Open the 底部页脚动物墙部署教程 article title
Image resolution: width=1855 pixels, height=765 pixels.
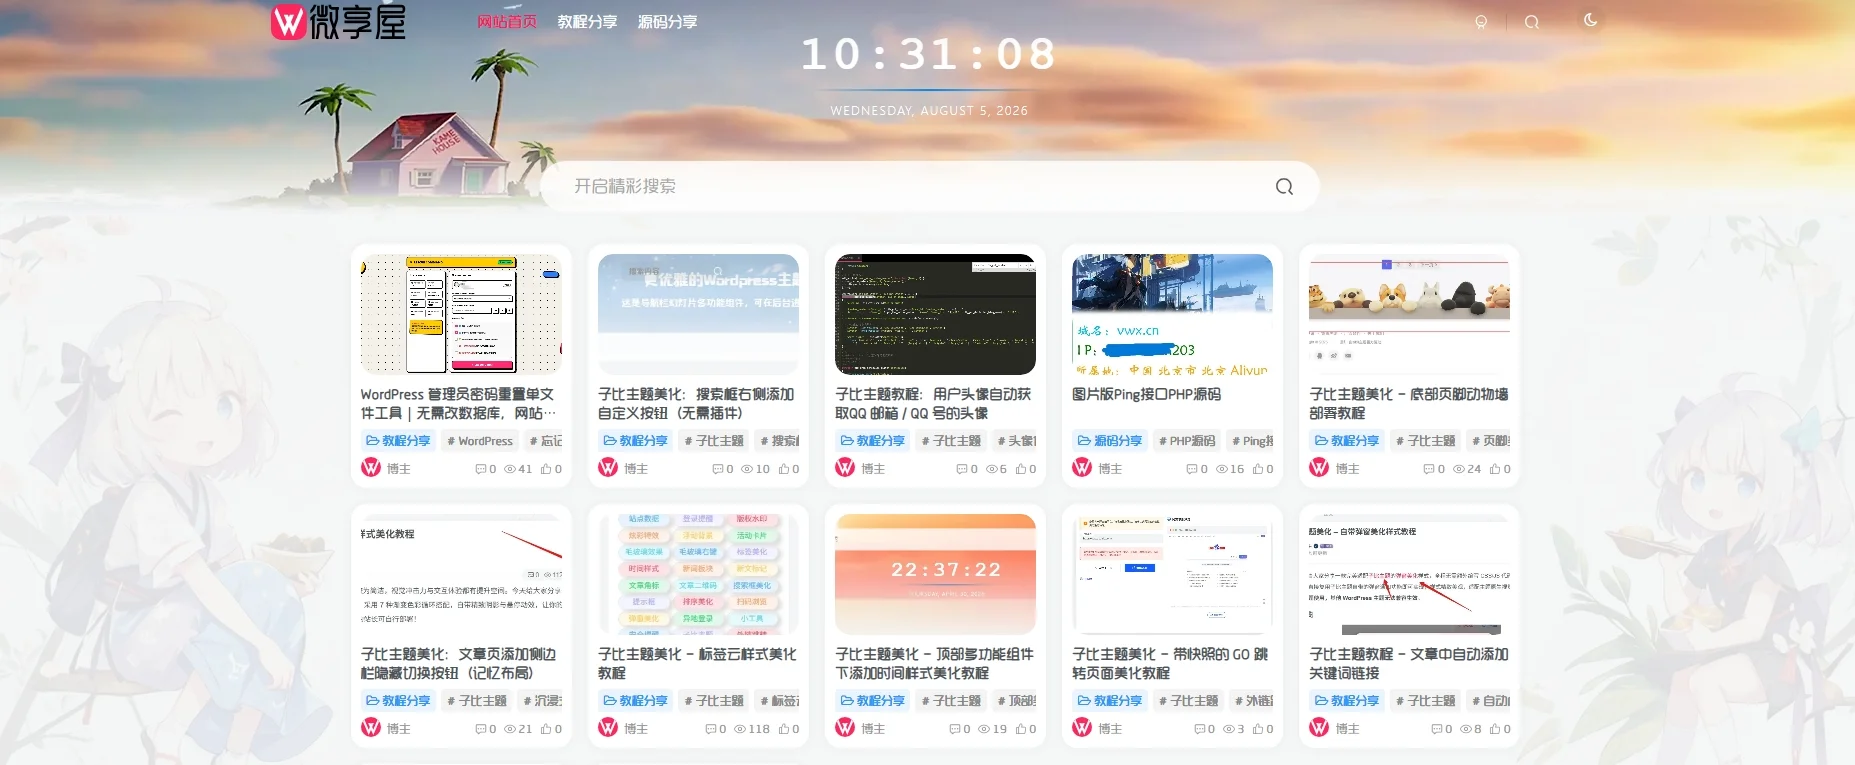click(1409, 403)
